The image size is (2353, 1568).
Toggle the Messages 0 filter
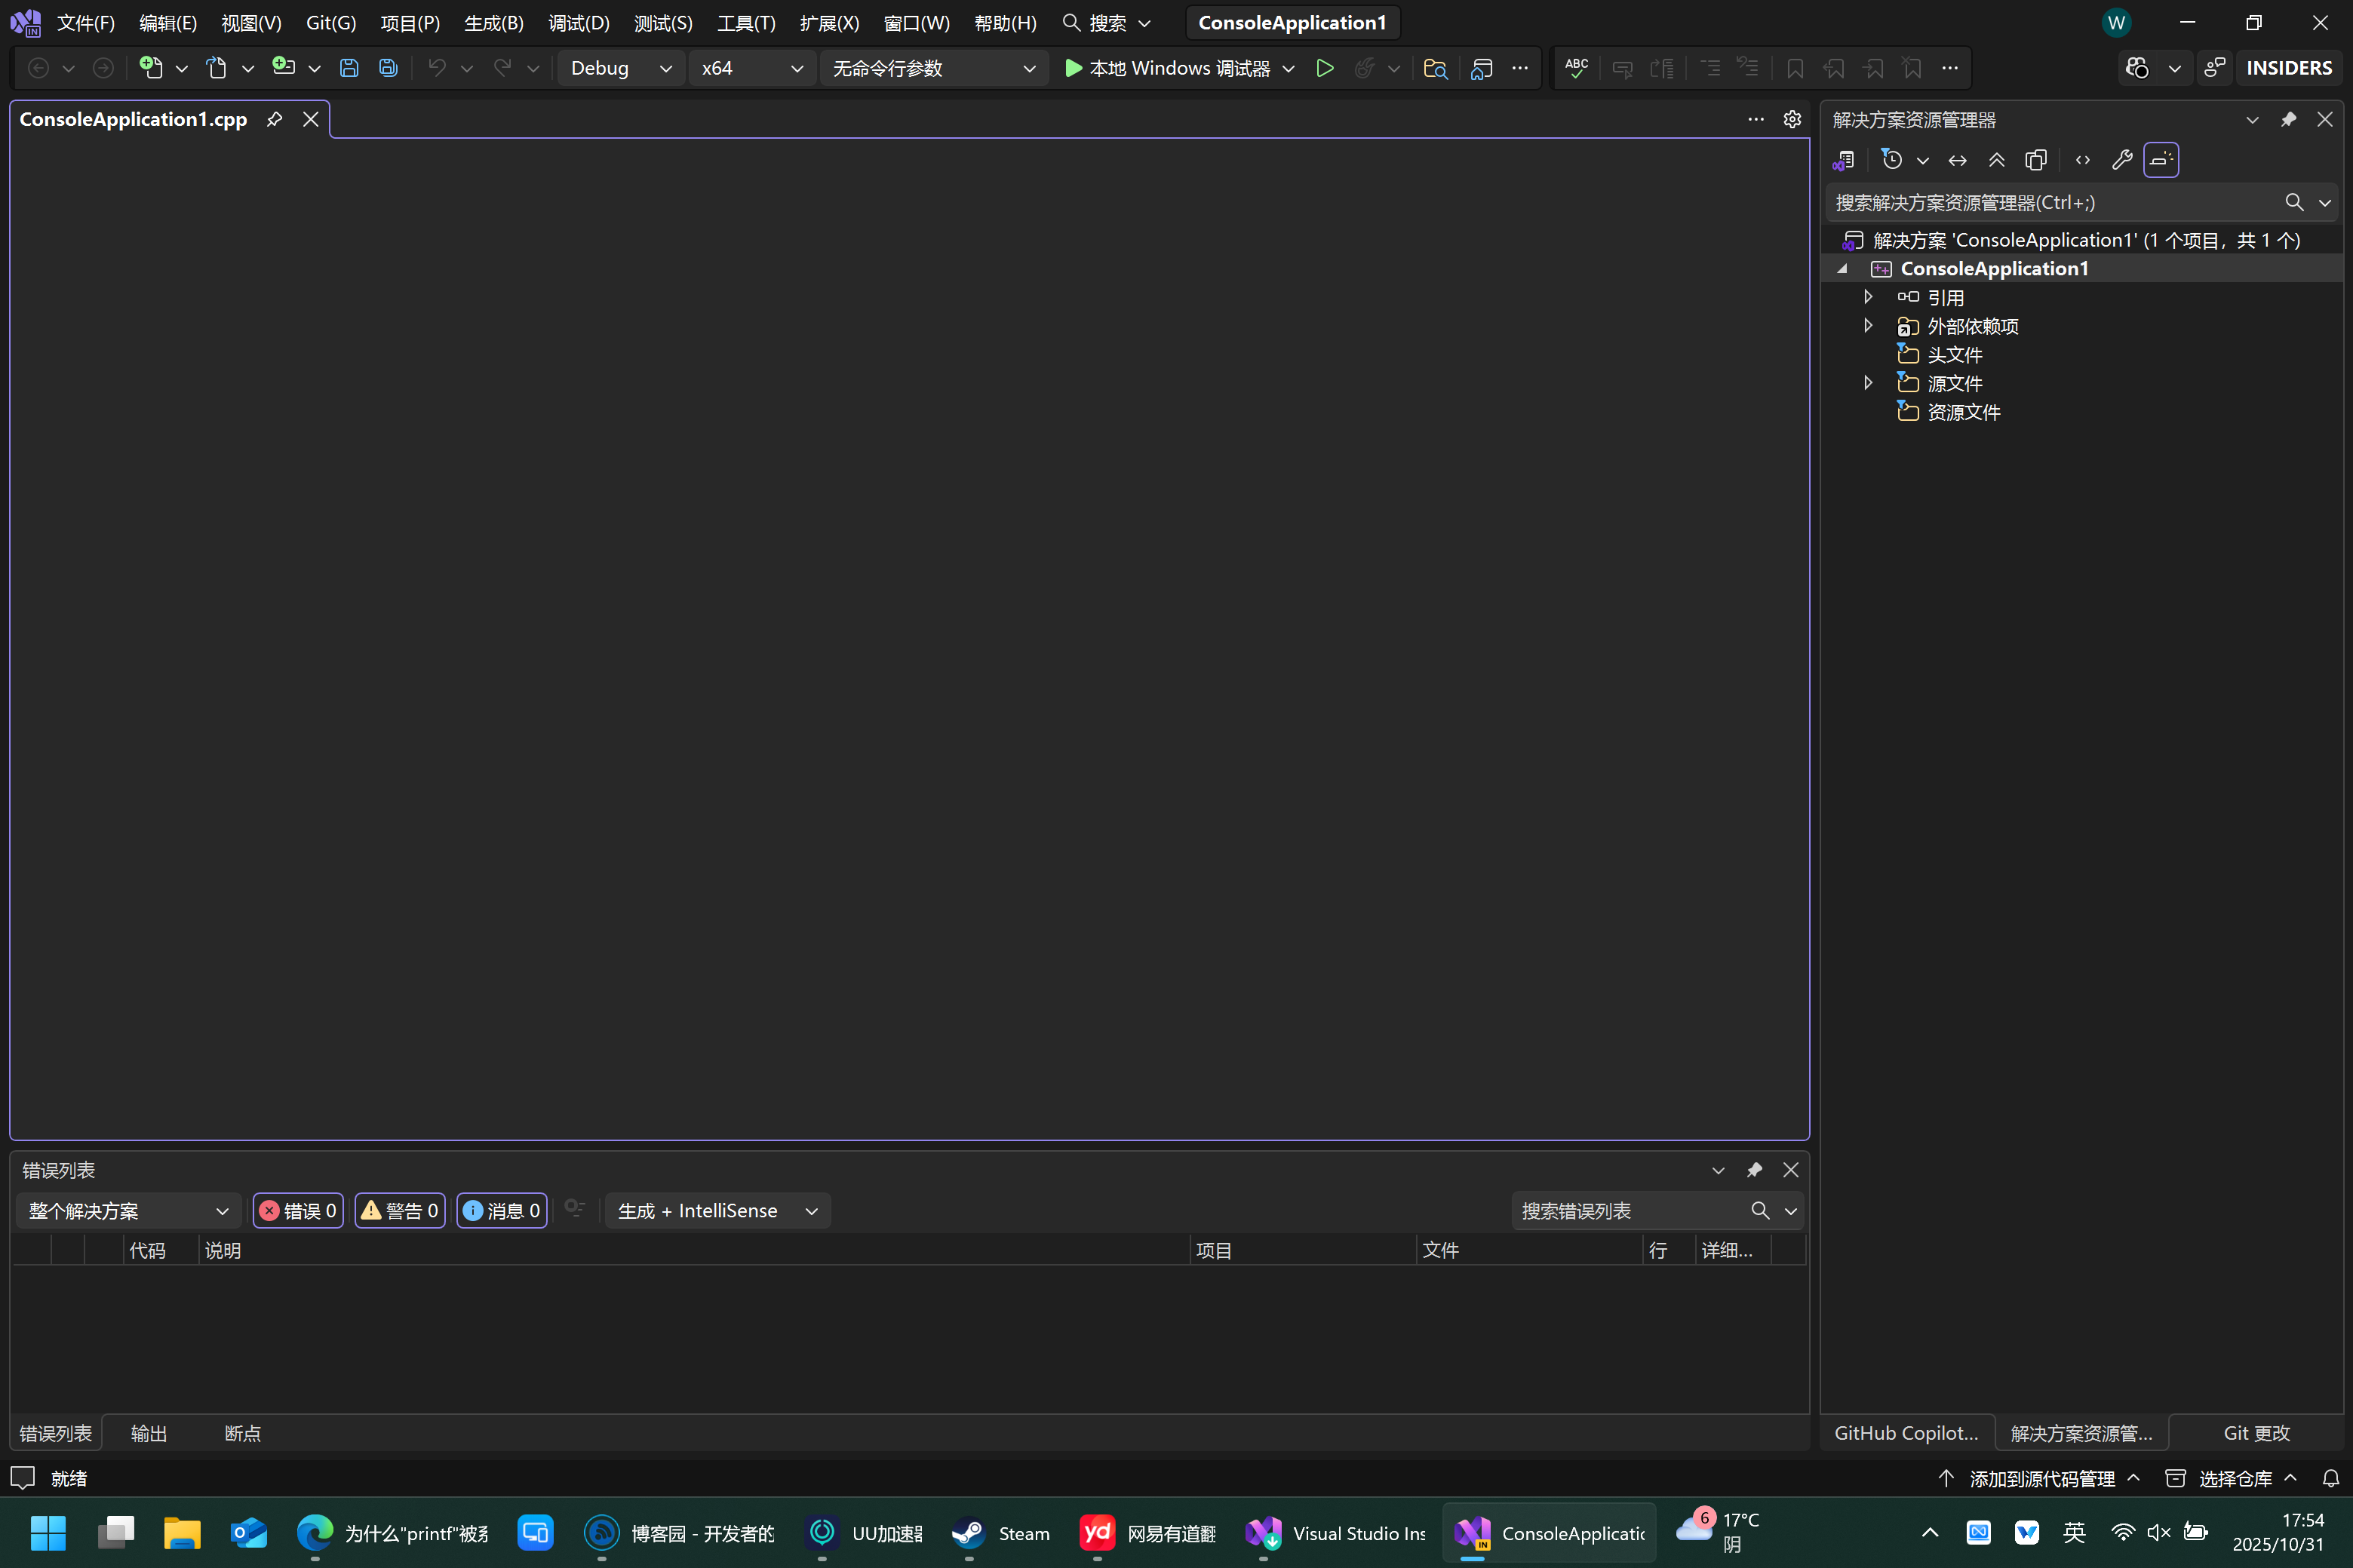502,1211
